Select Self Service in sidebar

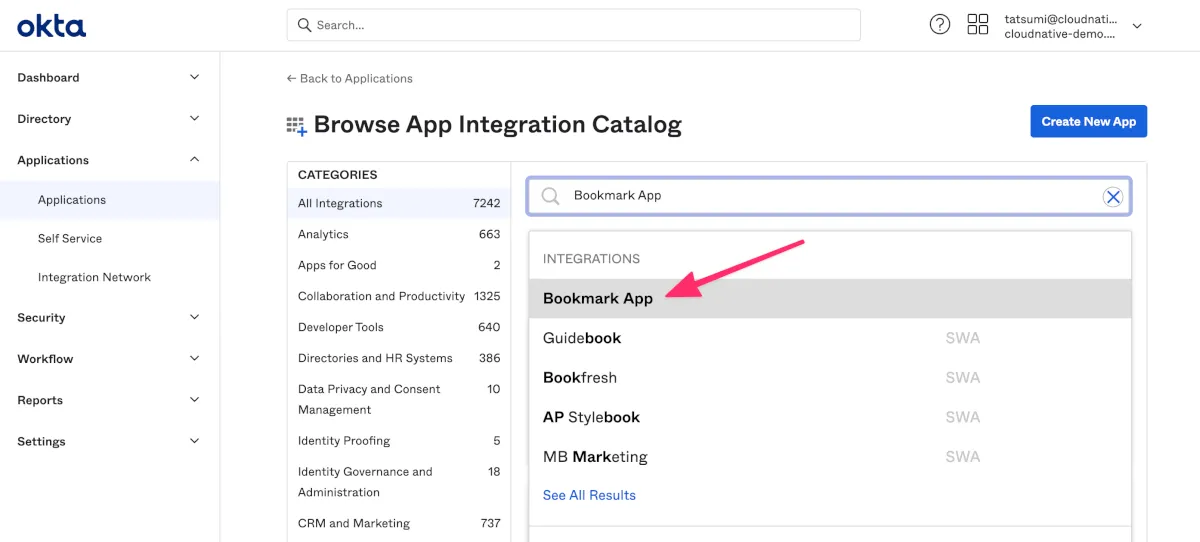click(x=70, y=238)
